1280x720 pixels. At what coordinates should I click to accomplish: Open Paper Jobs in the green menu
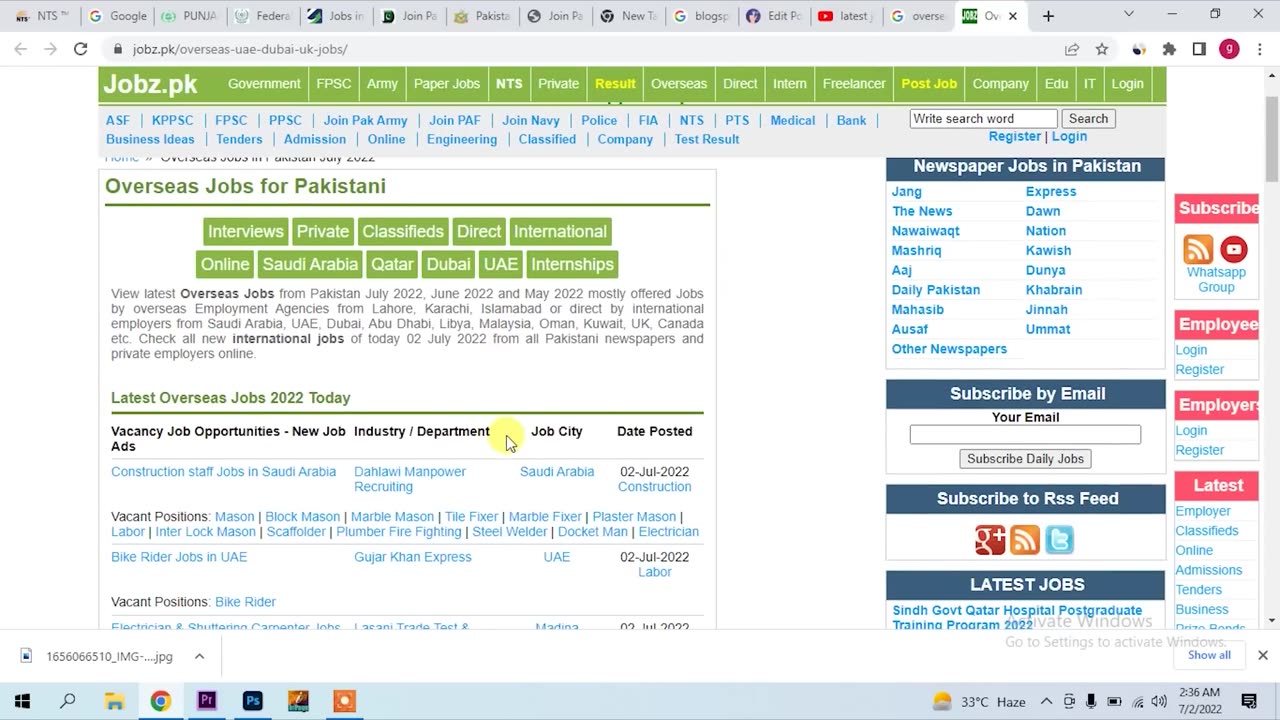coord(447,84)
